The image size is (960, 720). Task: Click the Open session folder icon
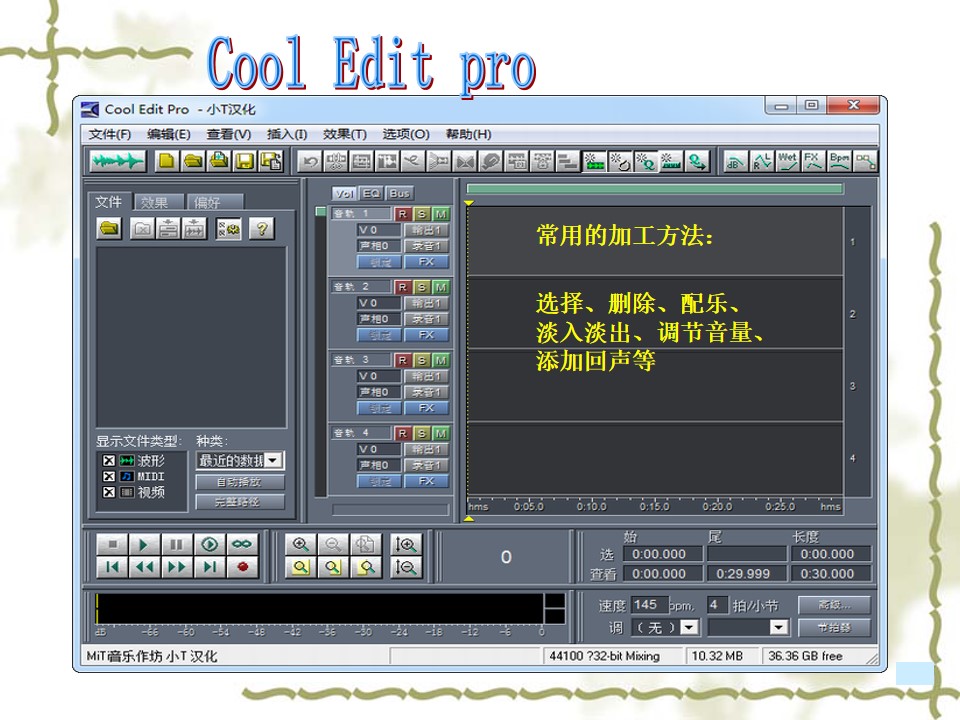pyautogui.click(x=193, y=161)
